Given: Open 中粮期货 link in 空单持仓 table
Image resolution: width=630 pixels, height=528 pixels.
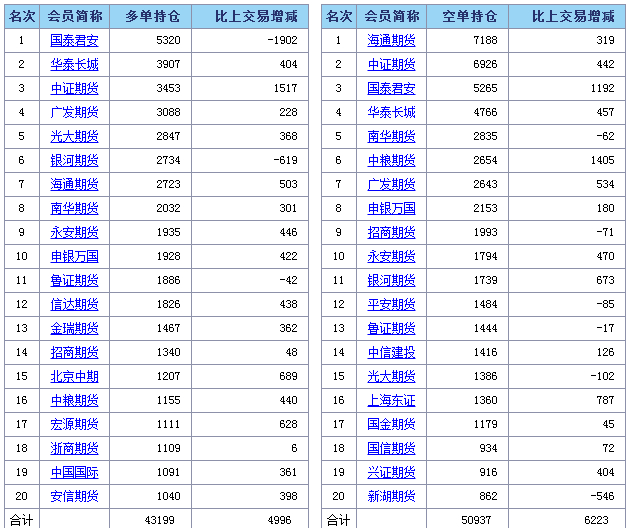Looking at the screenshot, I should (391, 160).
